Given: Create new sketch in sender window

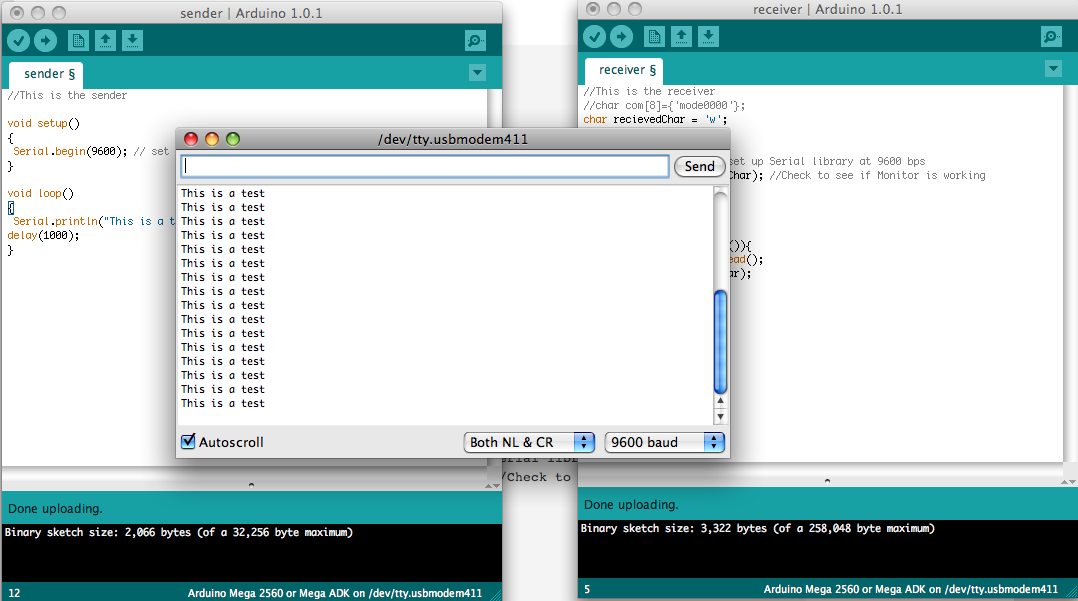Looking at the screenshot, I should click(x=78, y=40).
